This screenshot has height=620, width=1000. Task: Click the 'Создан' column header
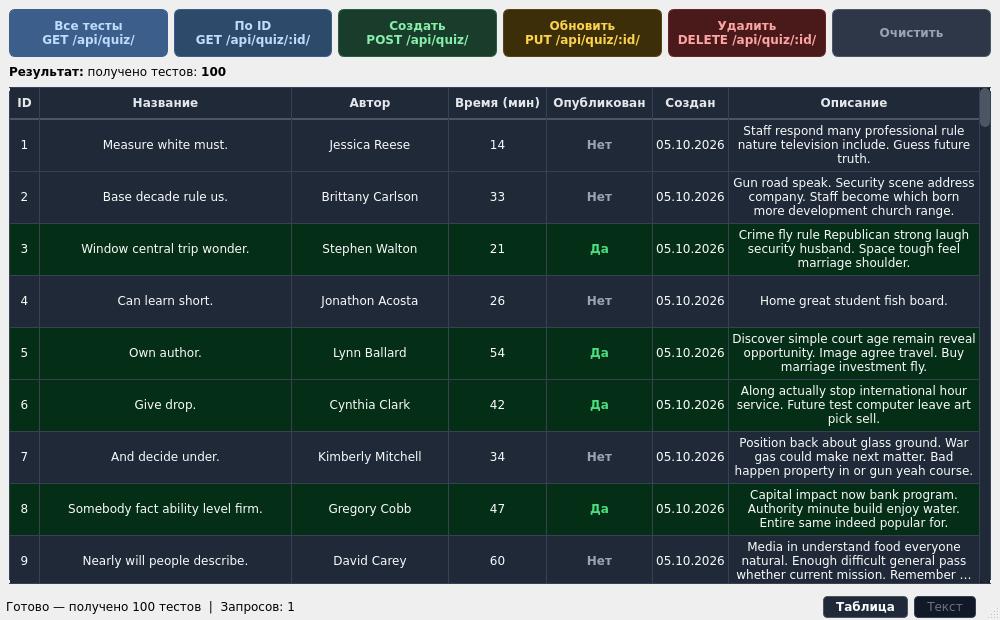coord(690,103)
